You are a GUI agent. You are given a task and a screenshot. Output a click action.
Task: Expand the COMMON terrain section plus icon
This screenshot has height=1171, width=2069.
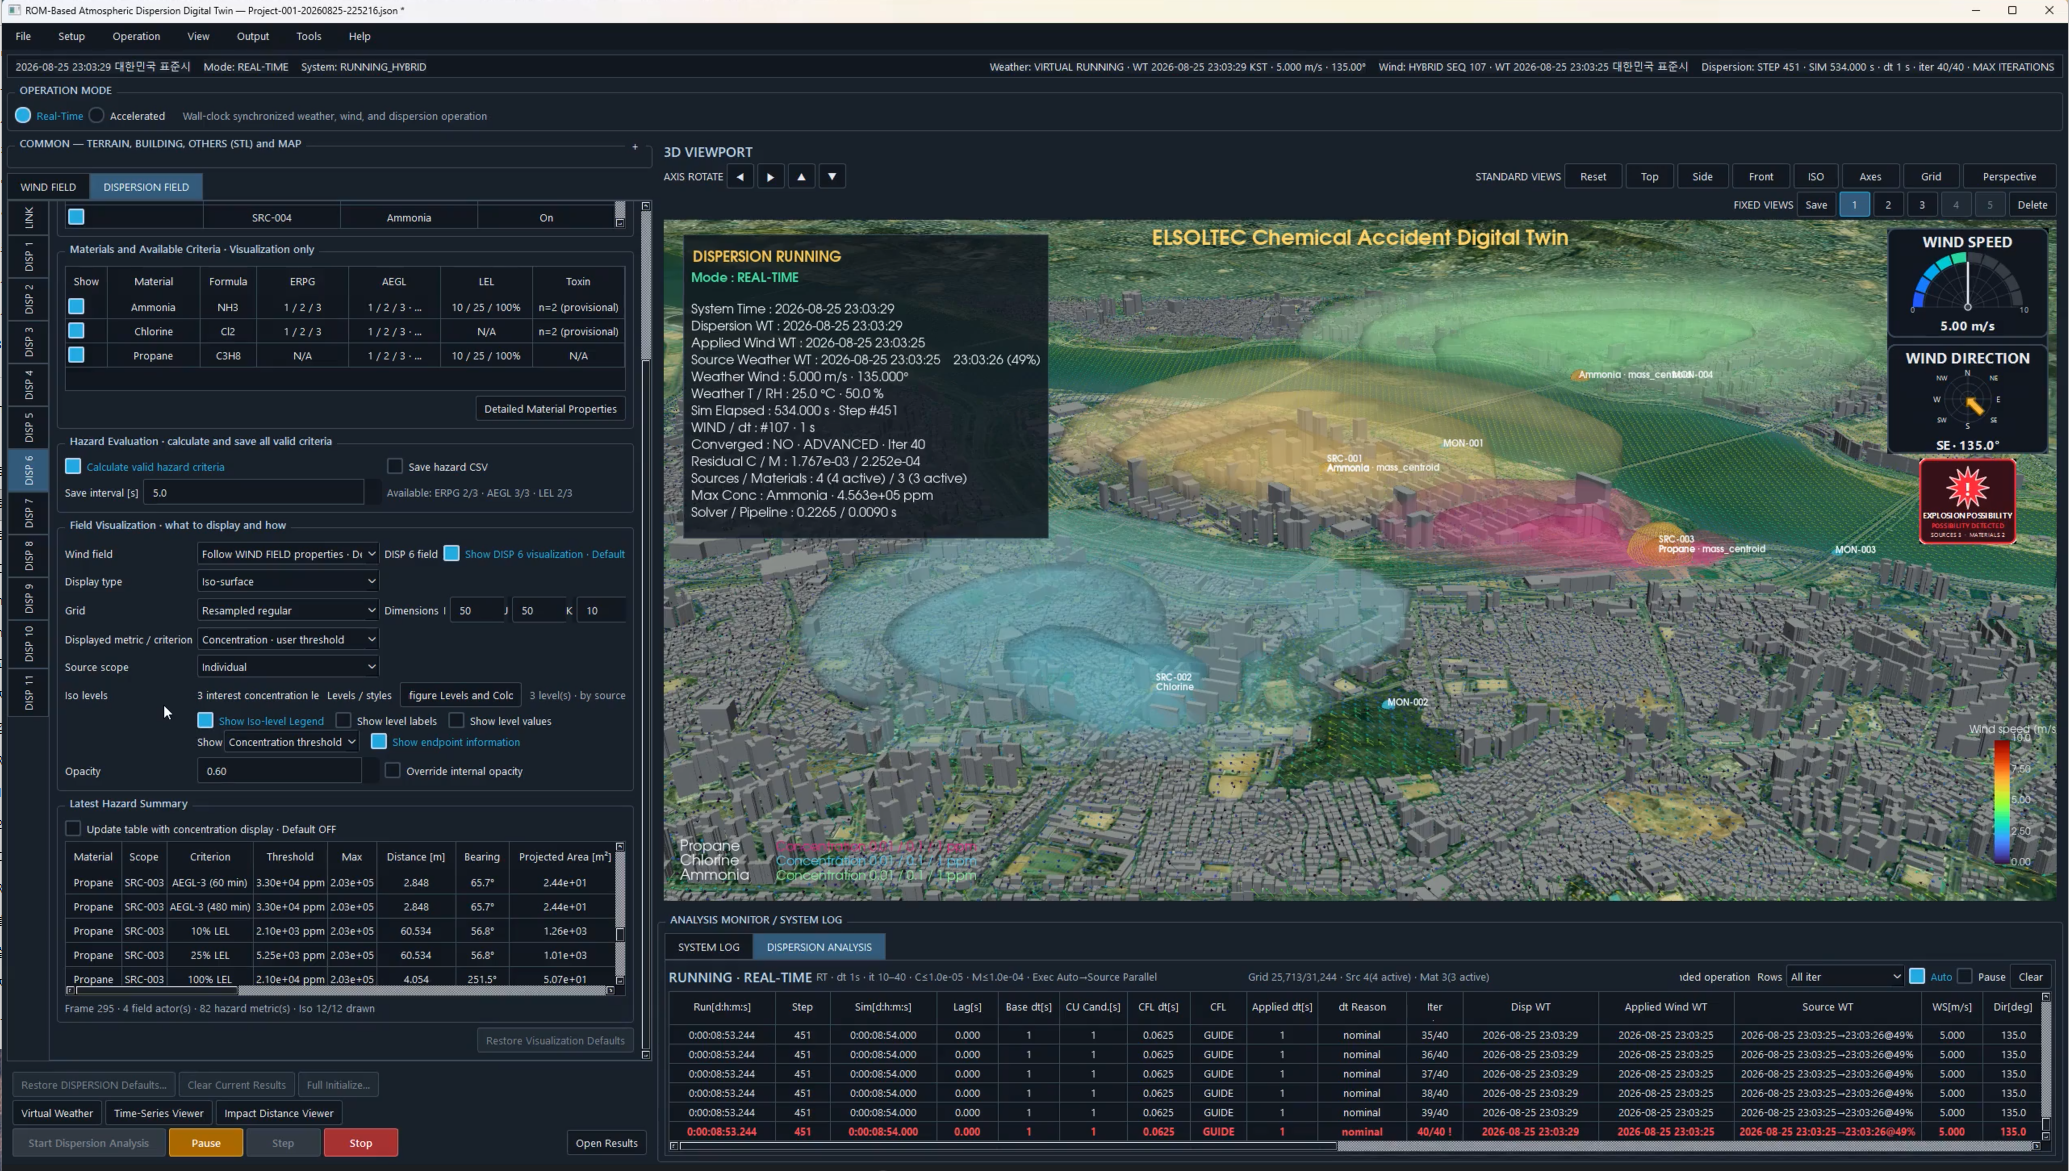tap(634, 147)
